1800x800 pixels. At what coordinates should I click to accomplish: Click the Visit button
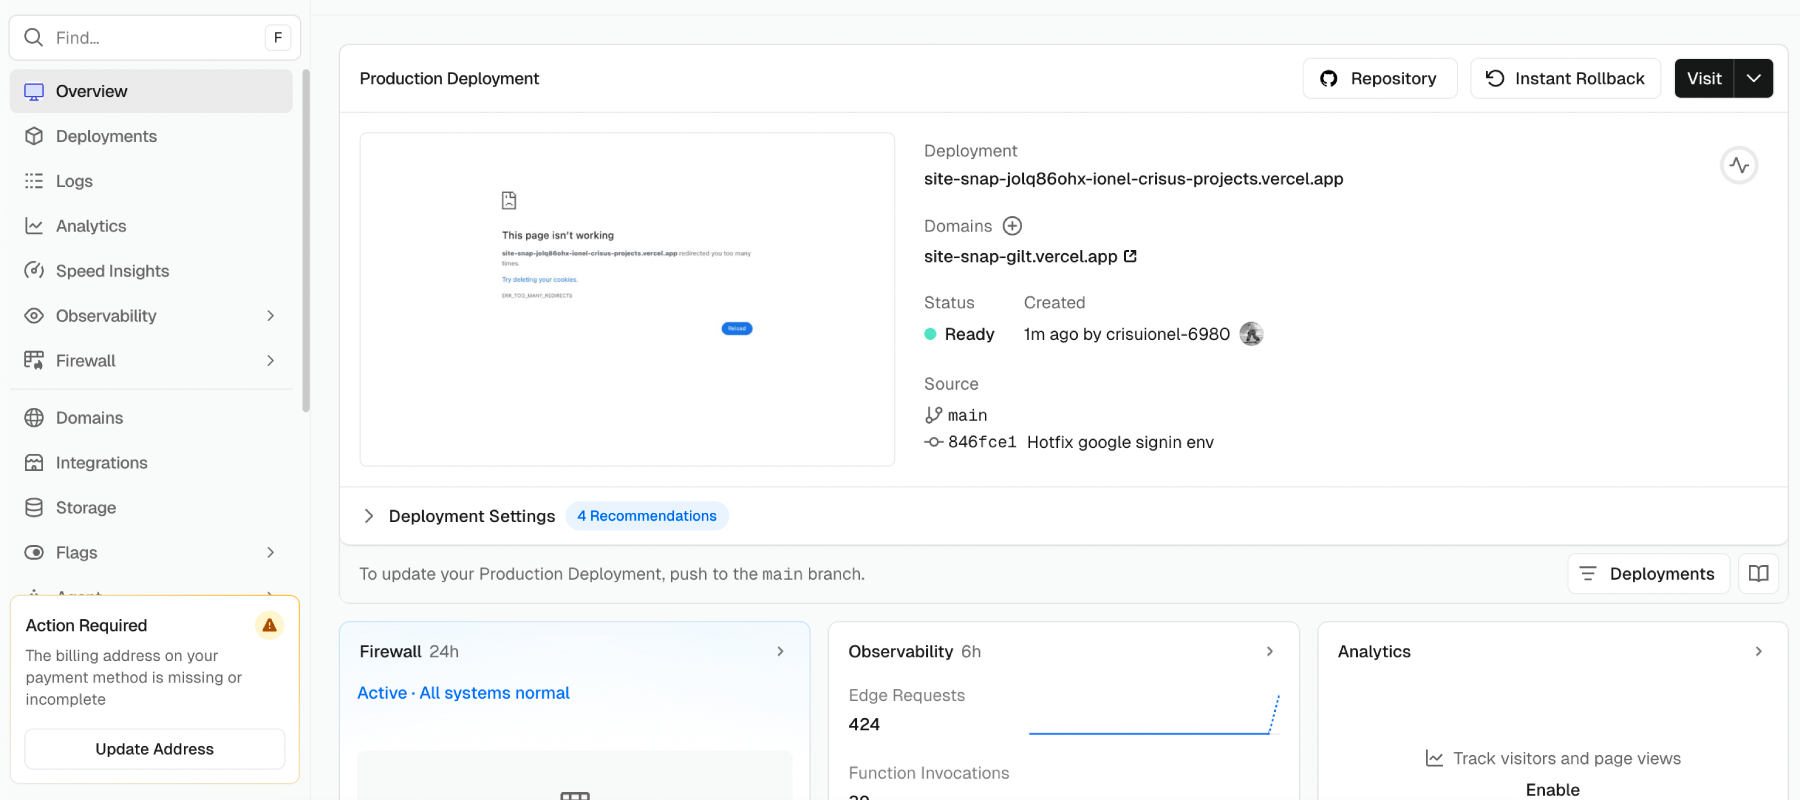point(1704,78)
